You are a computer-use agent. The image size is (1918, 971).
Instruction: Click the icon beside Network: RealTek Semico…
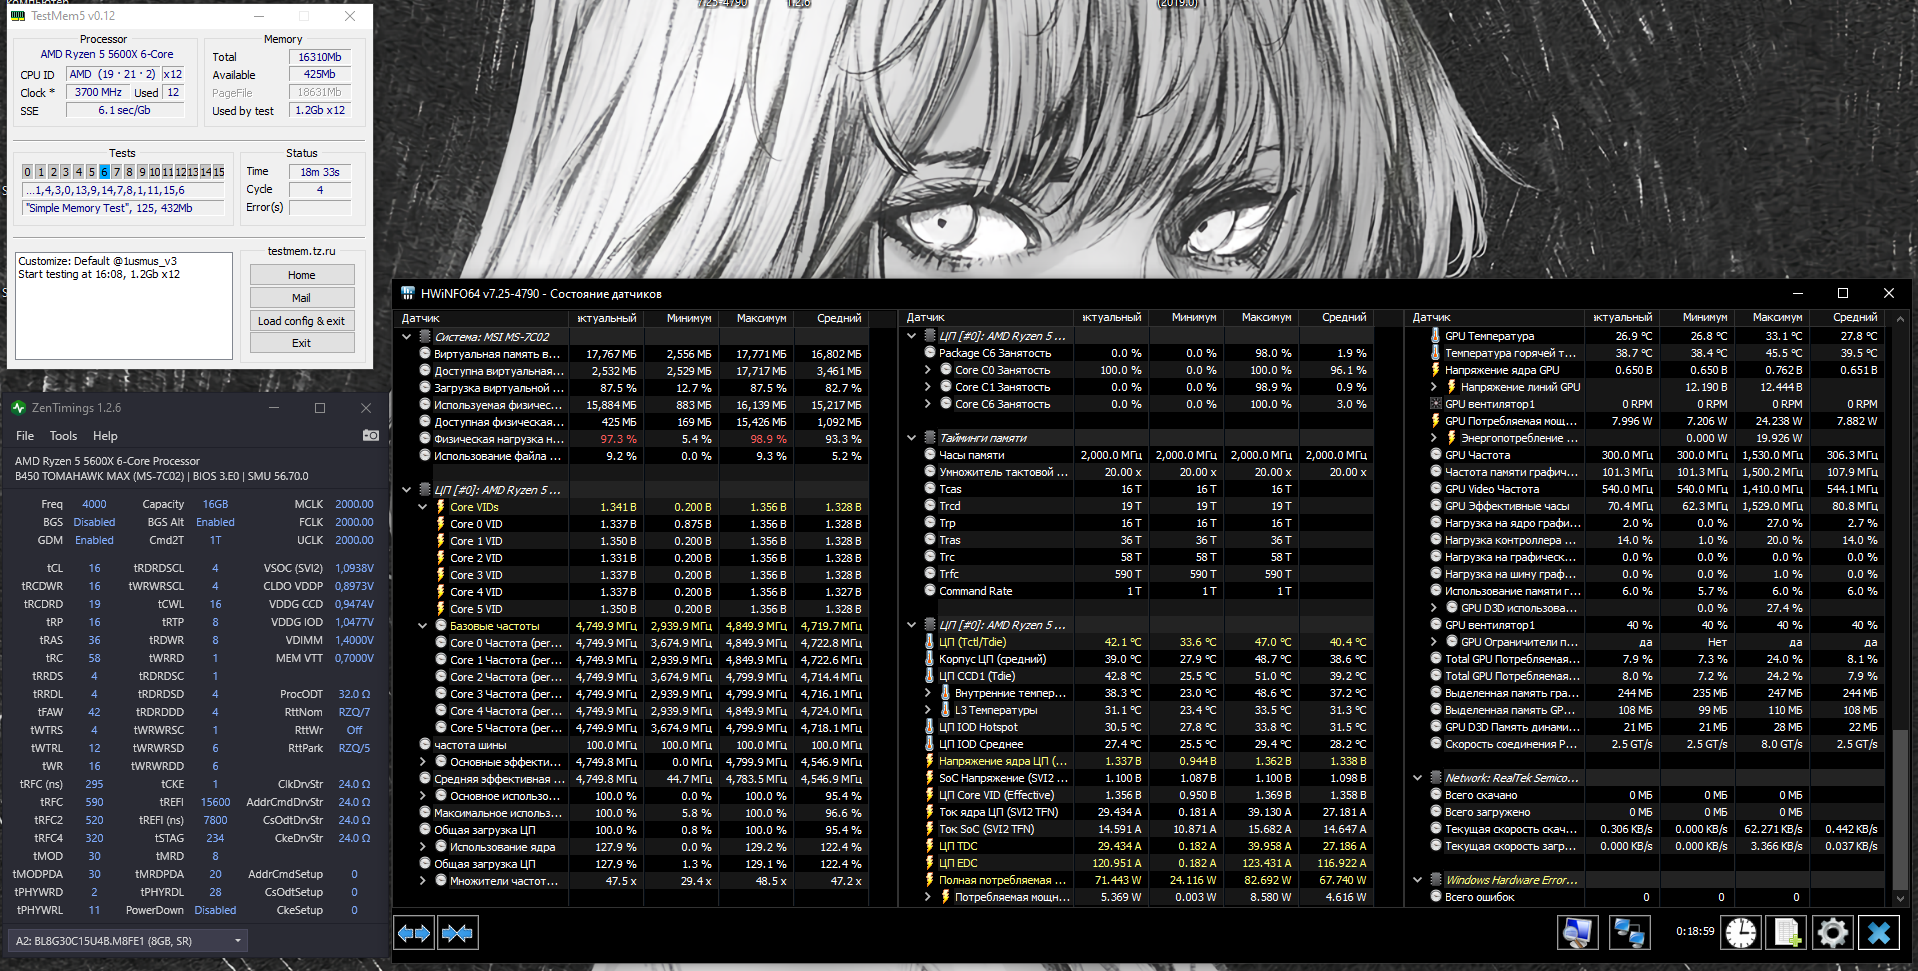(x=1435, y=778)
